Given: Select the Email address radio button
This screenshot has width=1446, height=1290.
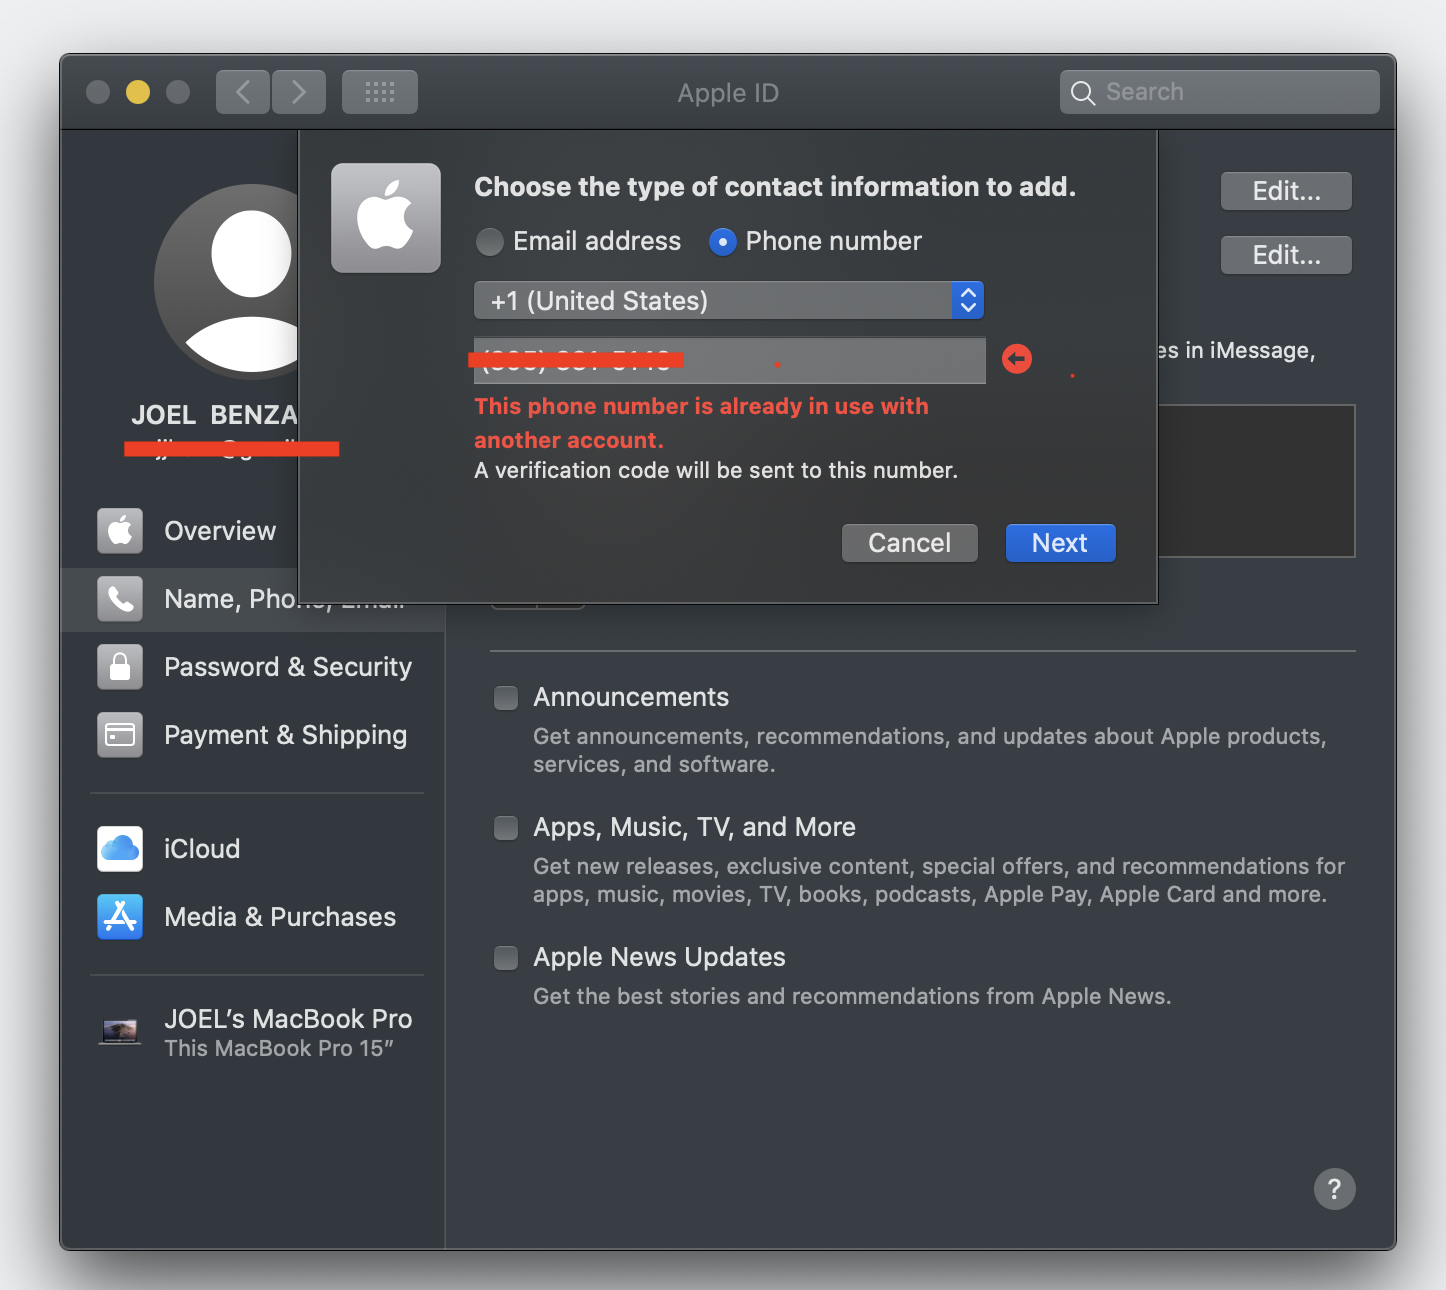Looking at the screenshot, I should click(x=490, y=241).
